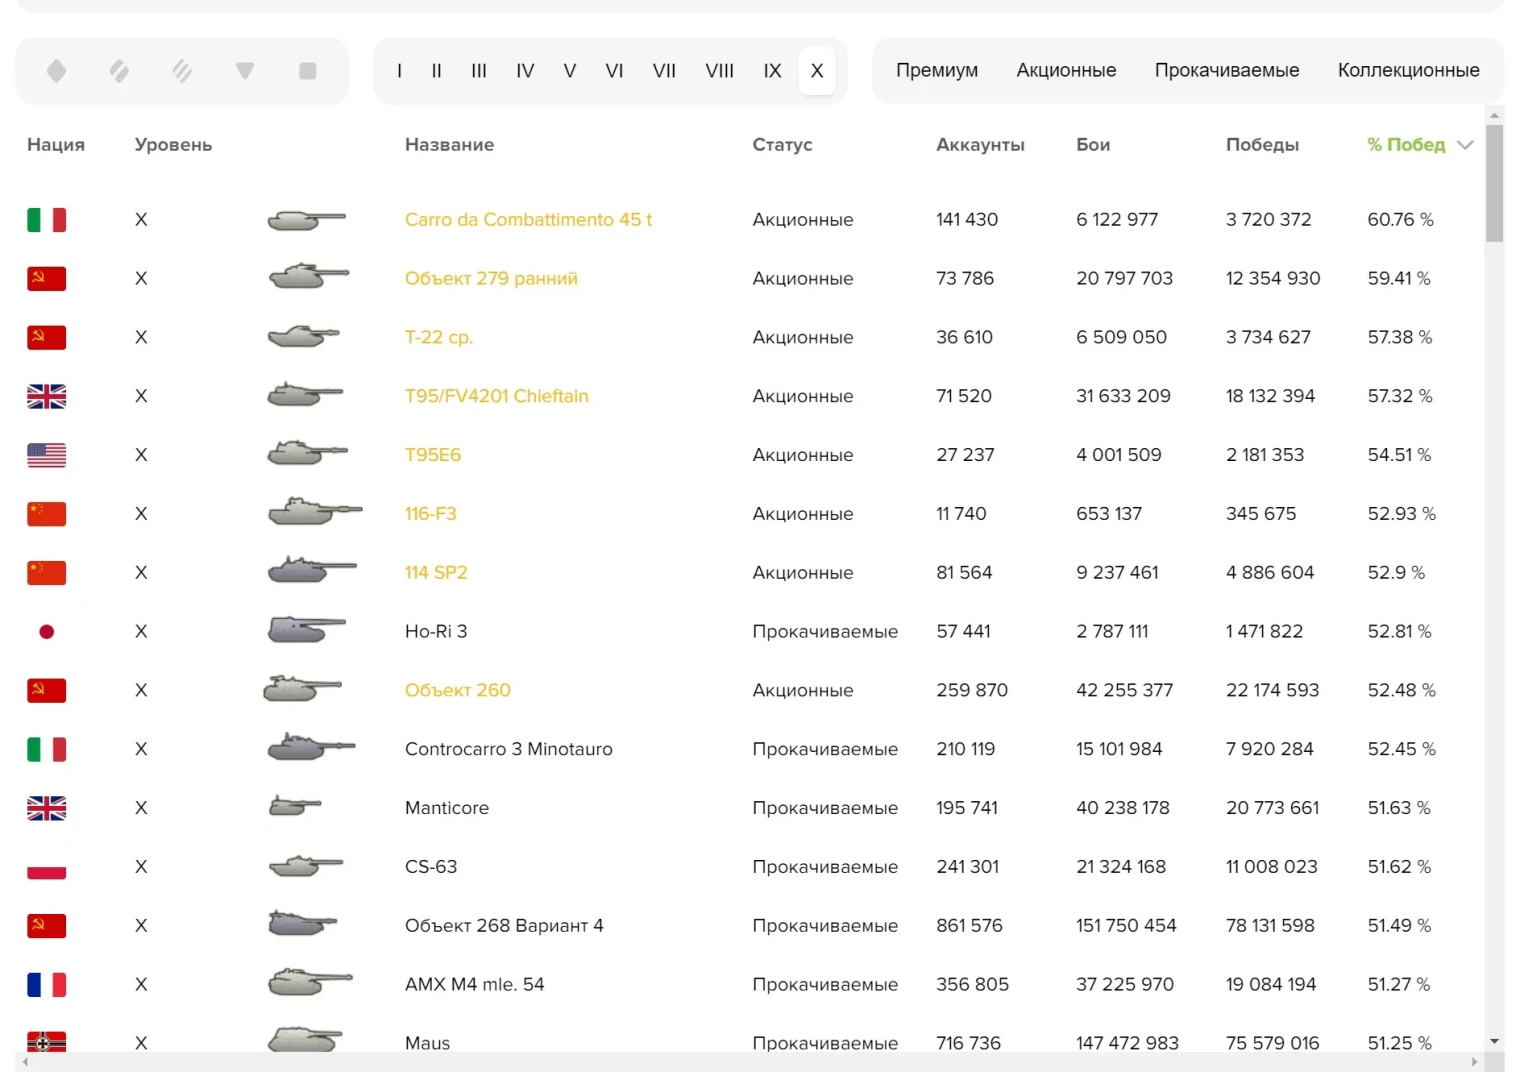1520x1080 pixels.
Task: Filter by light tank class icon
Action: [x=57, y=71]
